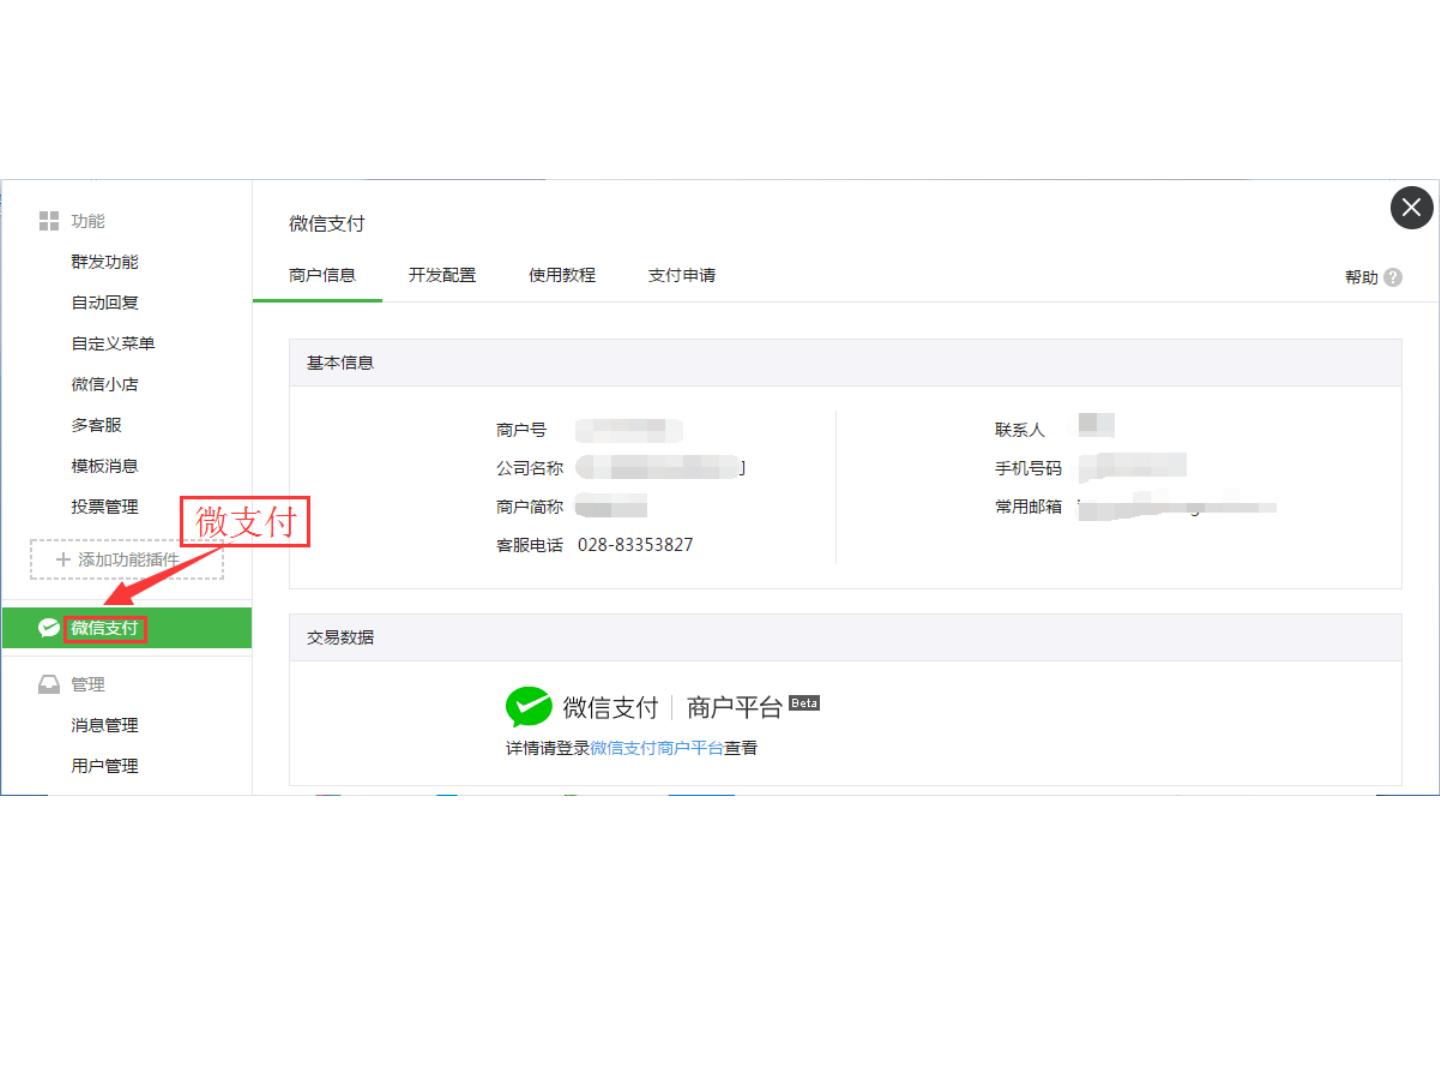Follow the 微信支付商户平台 link
This screenshot has height=1080, width=1440.
point(657,748)
